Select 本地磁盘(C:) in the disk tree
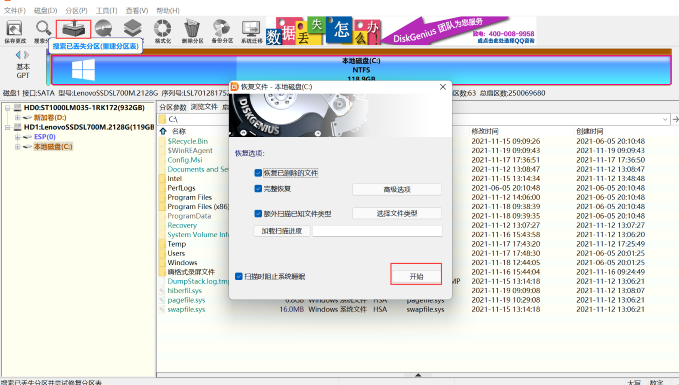Viewport: 679px width, 385px height. [53, 147]
